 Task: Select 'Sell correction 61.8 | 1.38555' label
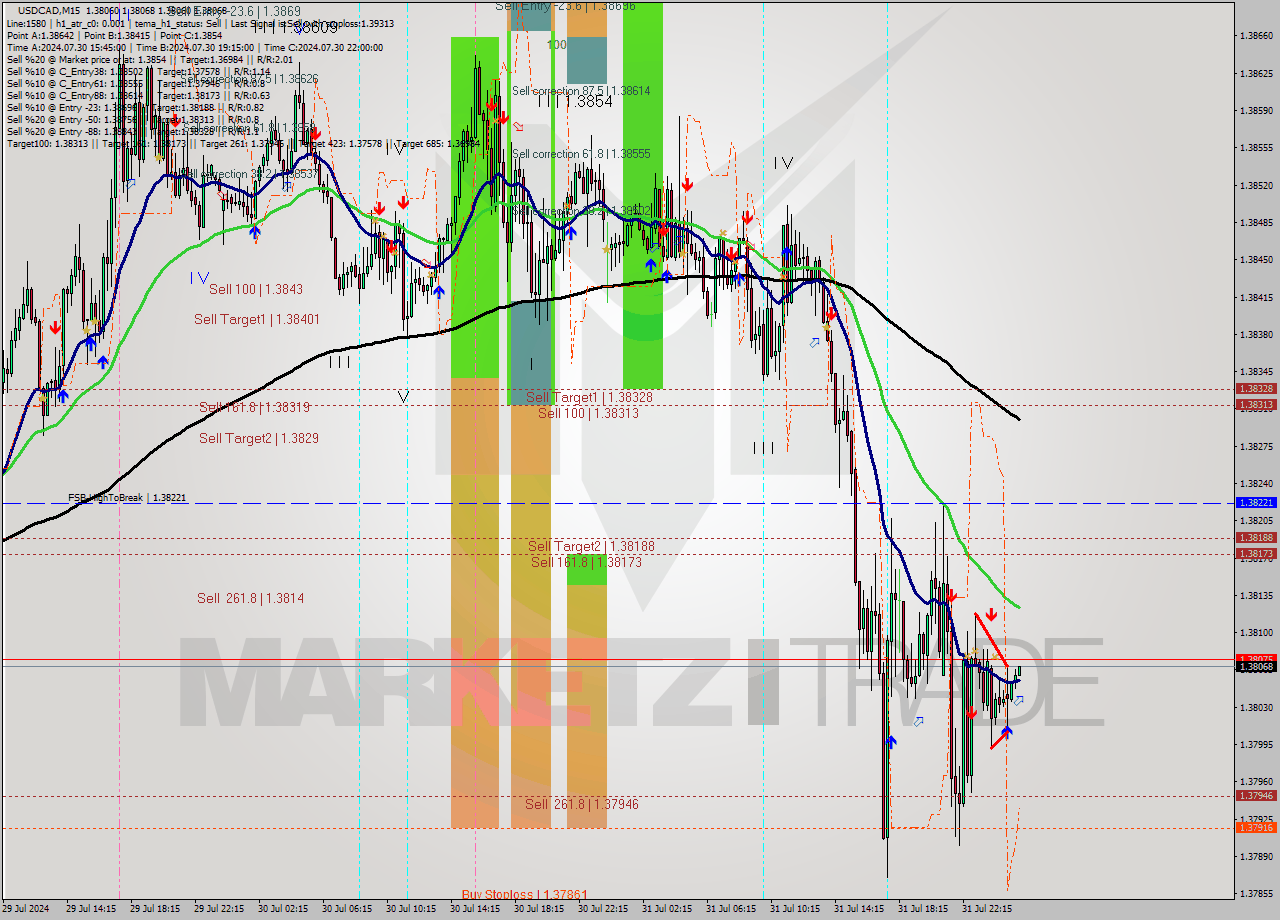581,154
